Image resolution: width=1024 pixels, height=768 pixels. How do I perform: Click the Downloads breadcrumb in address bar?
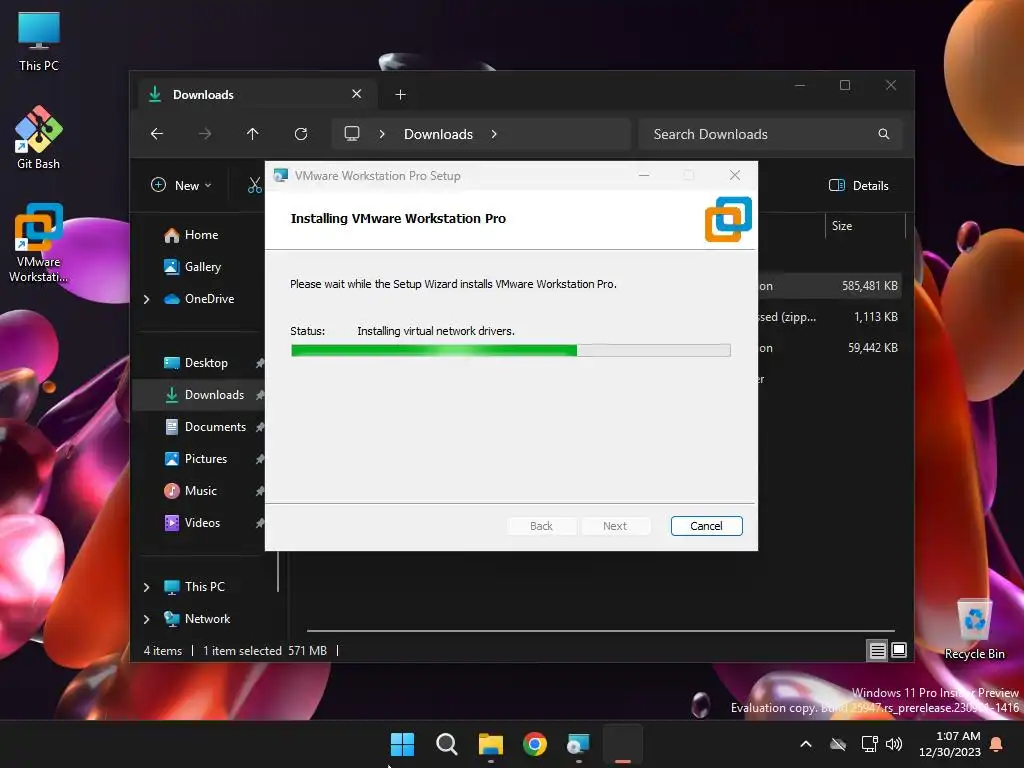click(x=438, y=134)
